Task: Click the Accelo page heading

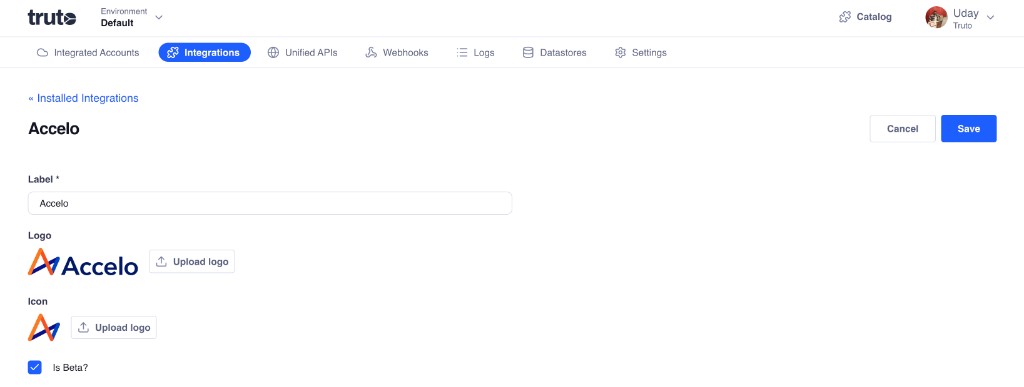Action: pyautogui.click(x=54, y=129)
